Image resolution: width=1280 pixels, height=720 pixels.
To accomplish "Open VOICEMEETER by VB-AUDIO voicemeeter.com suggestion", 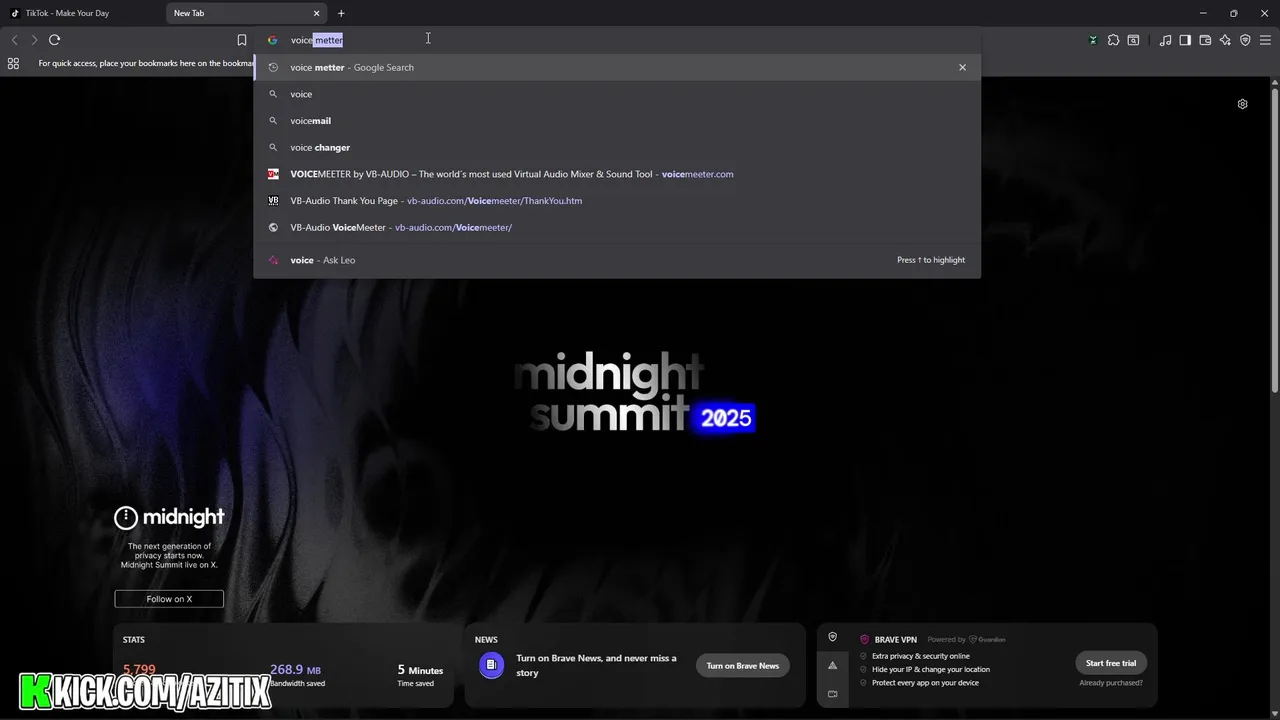I will pos(617,174).
